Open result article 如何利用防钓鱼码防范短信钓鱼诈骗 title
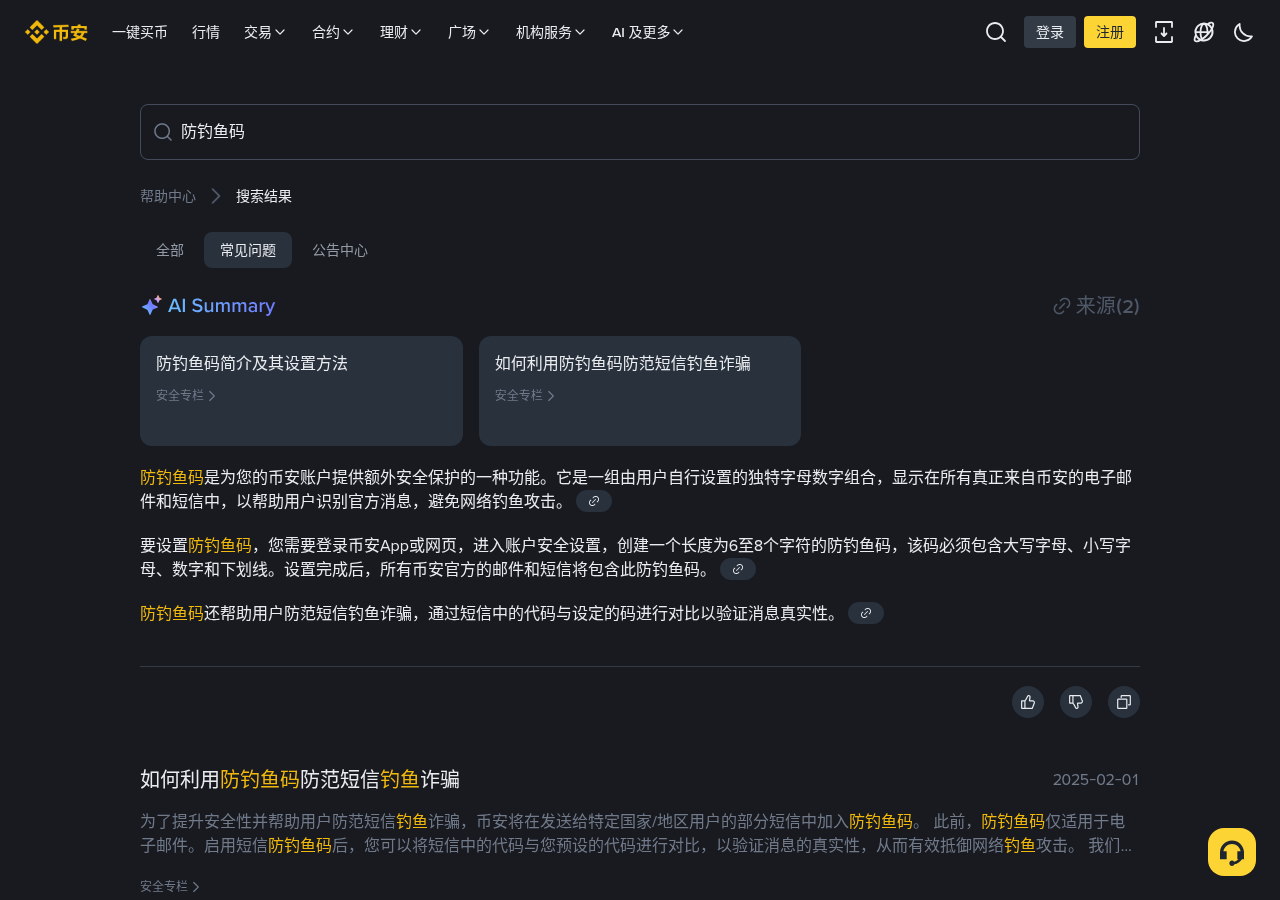 pyautogui.click(x=300, y=779)
